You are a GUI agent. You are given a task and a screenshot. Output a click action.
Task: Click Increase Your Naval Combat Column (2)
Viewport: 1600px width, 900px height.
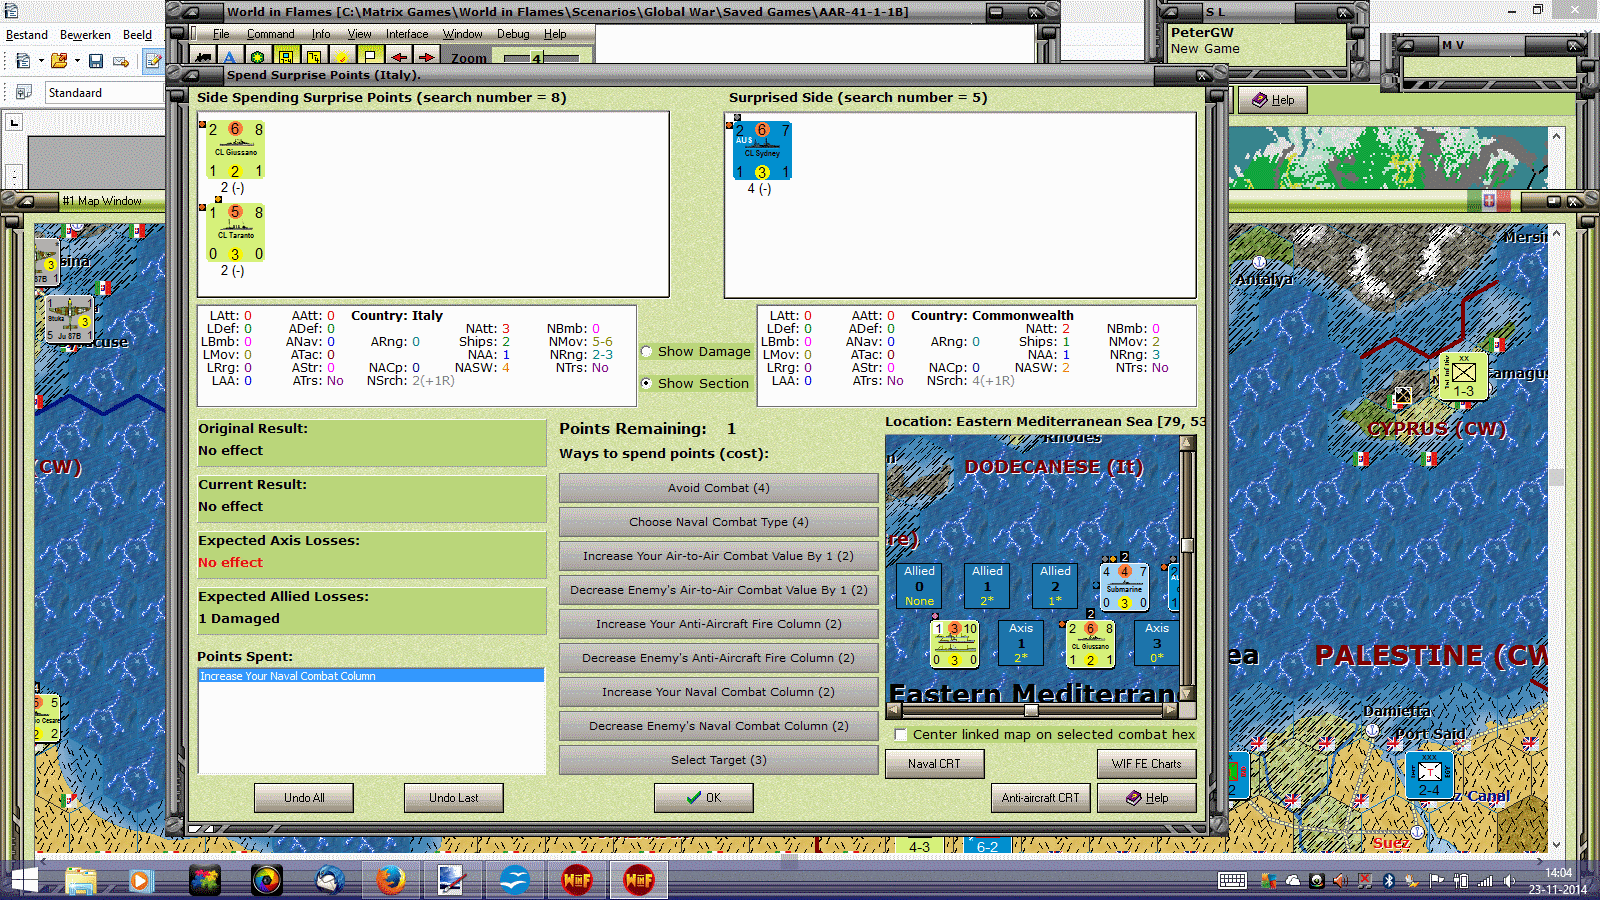[x=718, y=692]
